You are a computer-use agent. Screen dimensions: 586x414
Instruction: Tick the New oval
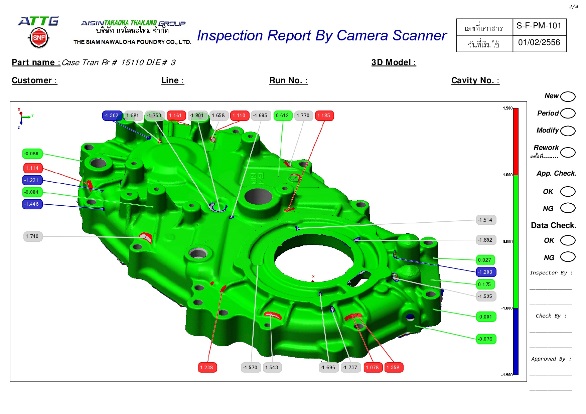(568, 96)
